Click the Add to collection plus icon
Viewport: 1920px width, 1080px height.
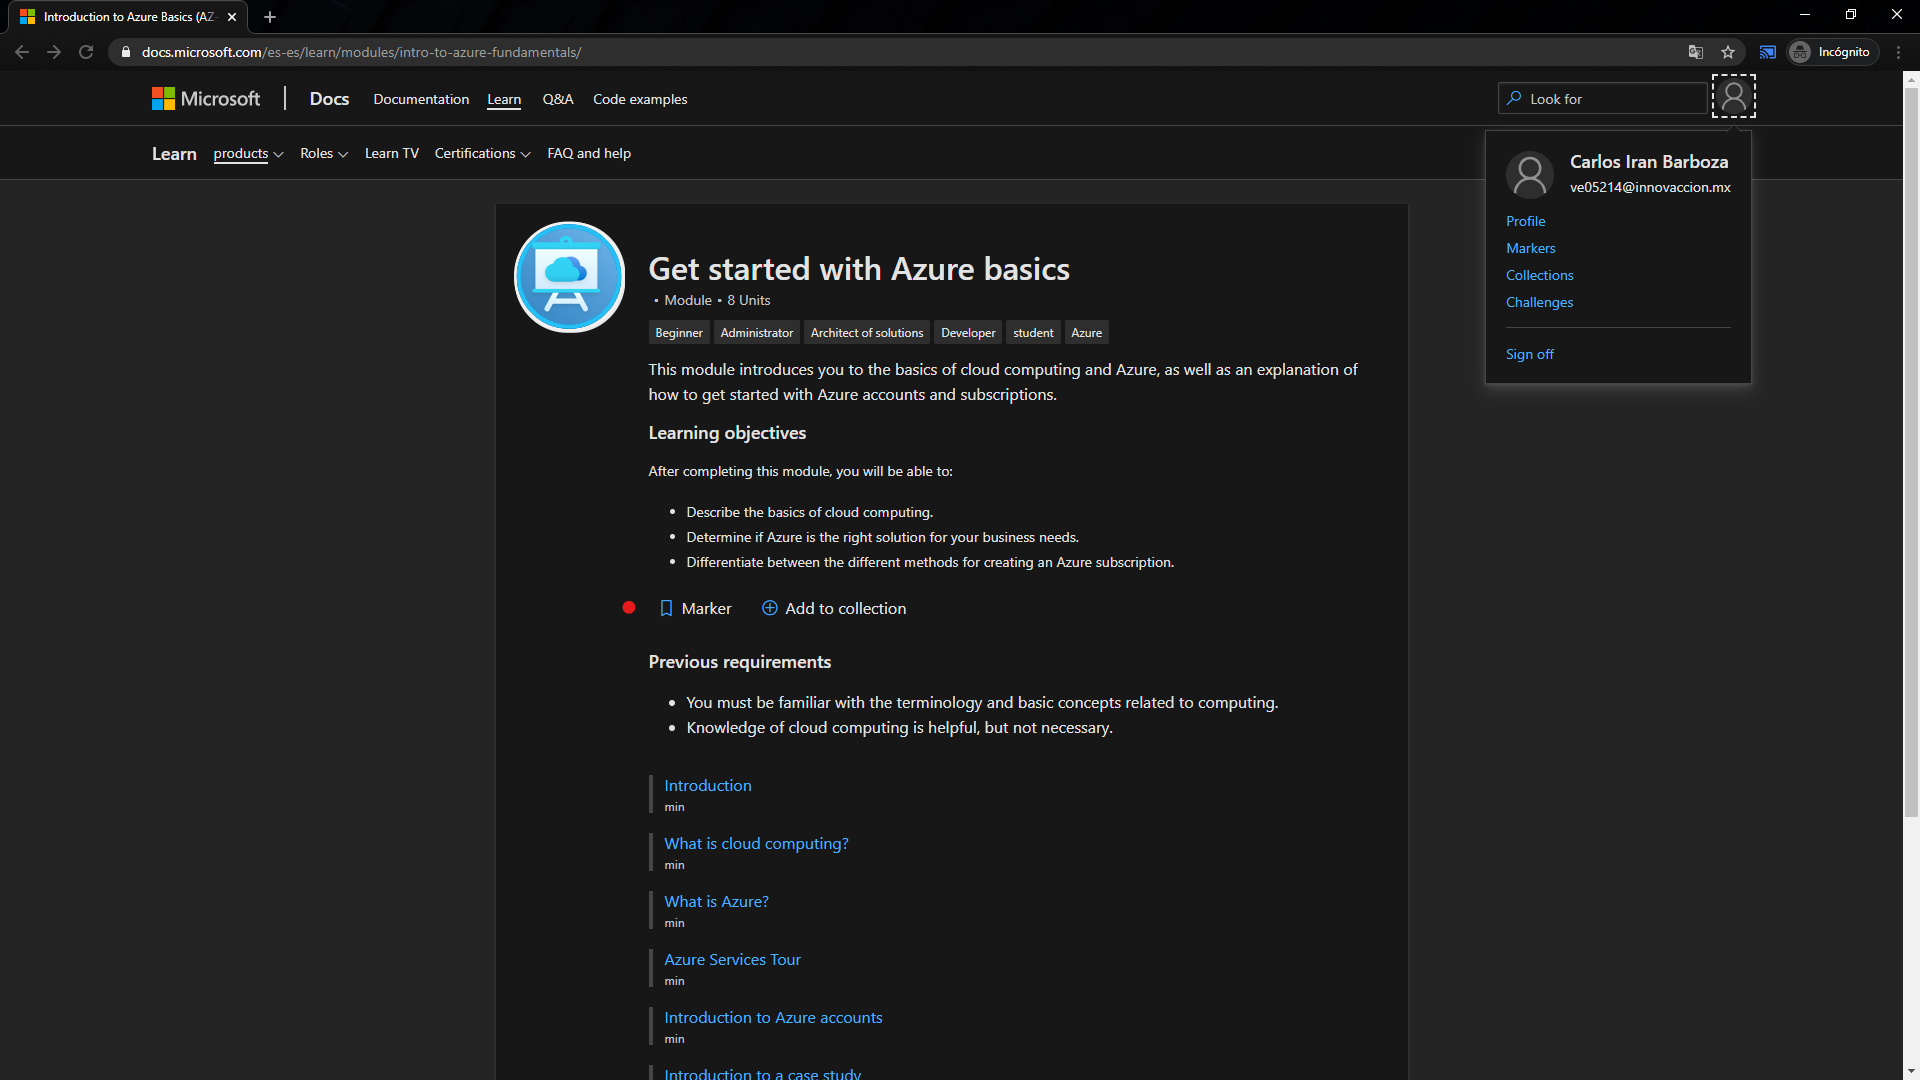pos(769,608)
